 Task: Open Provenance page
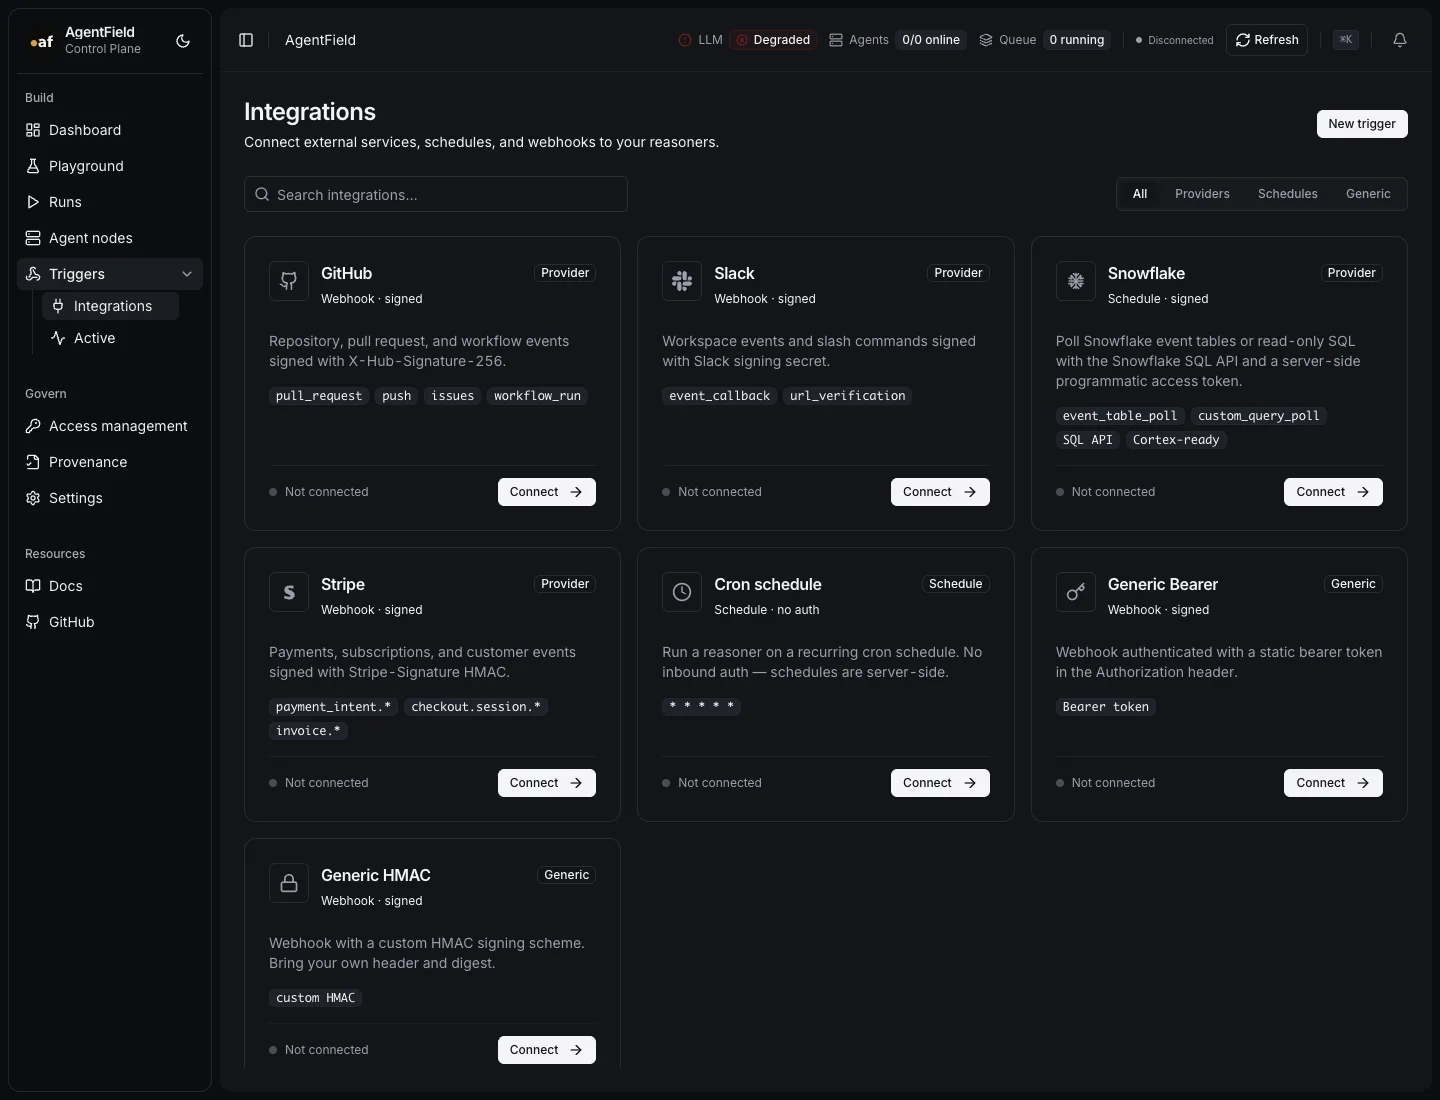pyautogui.click(x=110, y=462)
